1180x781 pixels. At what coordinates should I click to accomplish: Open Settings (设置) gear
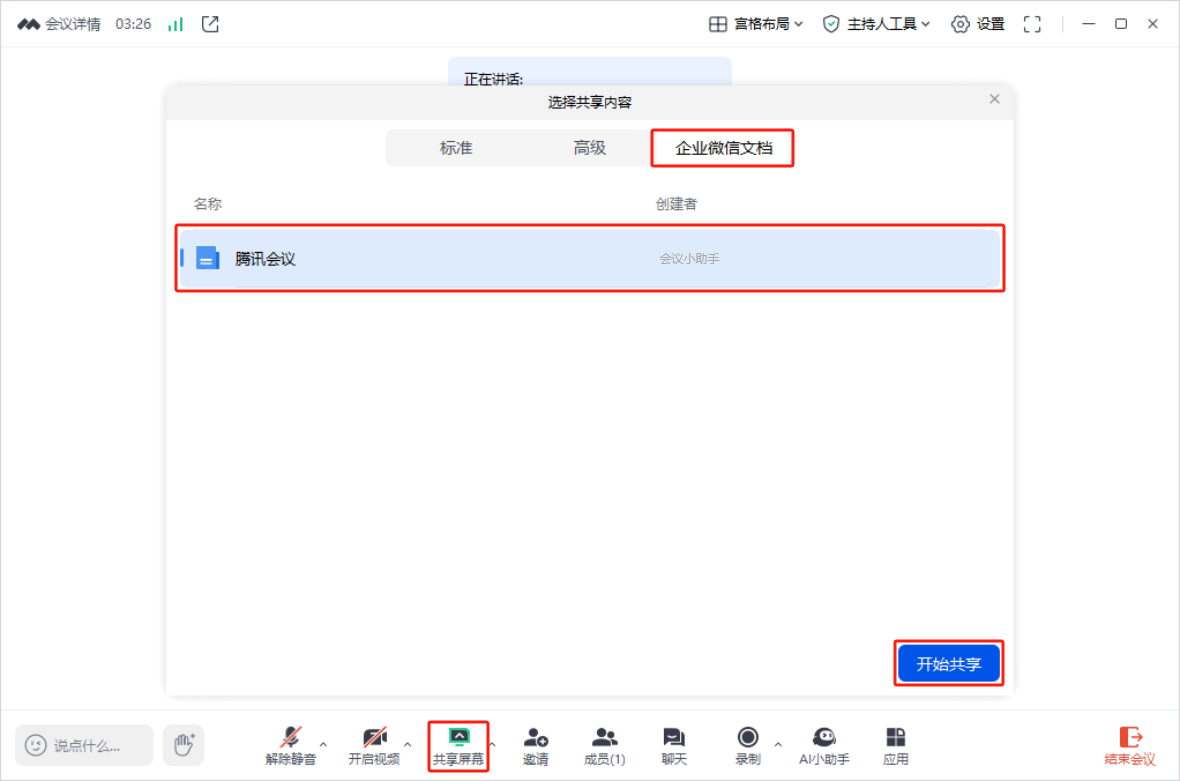(x=978, y=24)
